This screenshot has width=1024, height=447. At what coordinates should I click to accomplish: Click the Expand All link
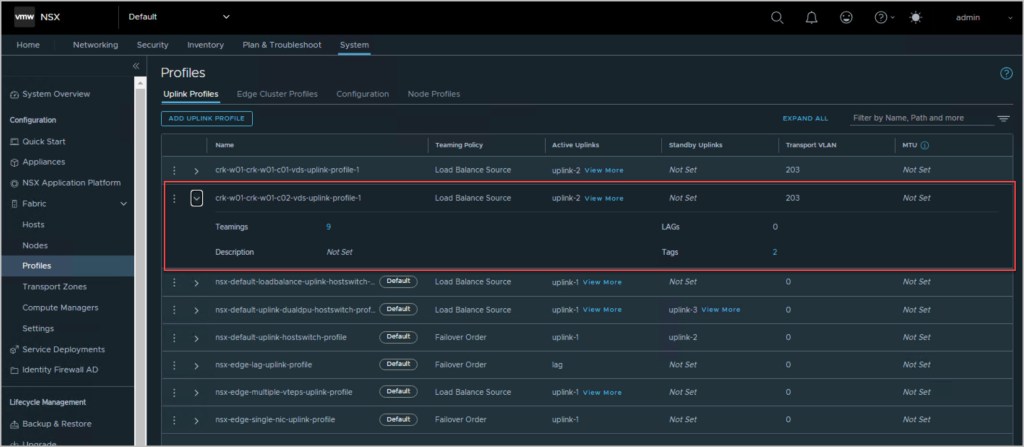click(x=805, y=118)
